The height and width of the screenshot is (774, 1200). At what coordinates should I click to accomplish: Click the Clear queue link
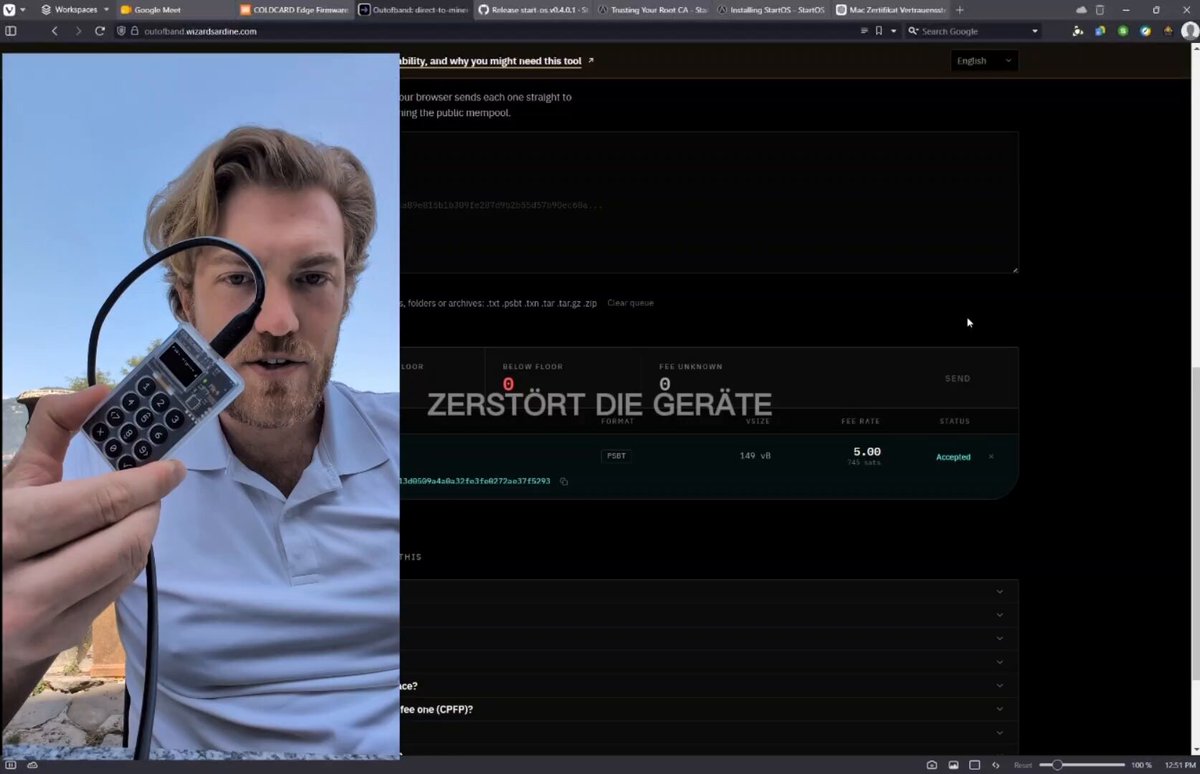[x=631, y=303]
